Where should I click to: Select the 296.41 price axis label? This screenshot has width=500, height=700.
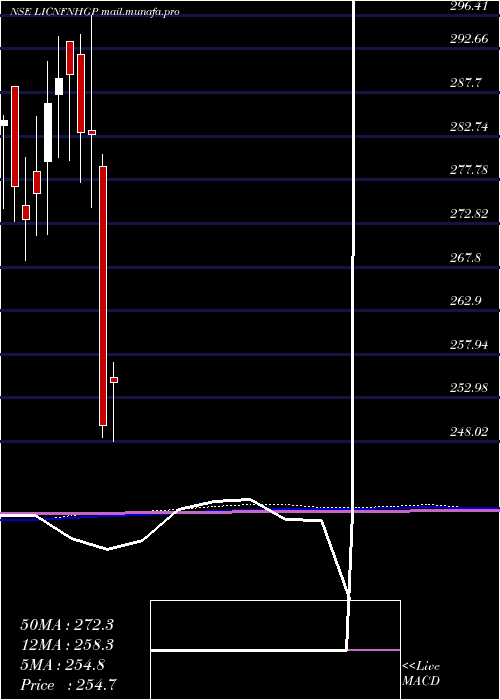[469, 5]
